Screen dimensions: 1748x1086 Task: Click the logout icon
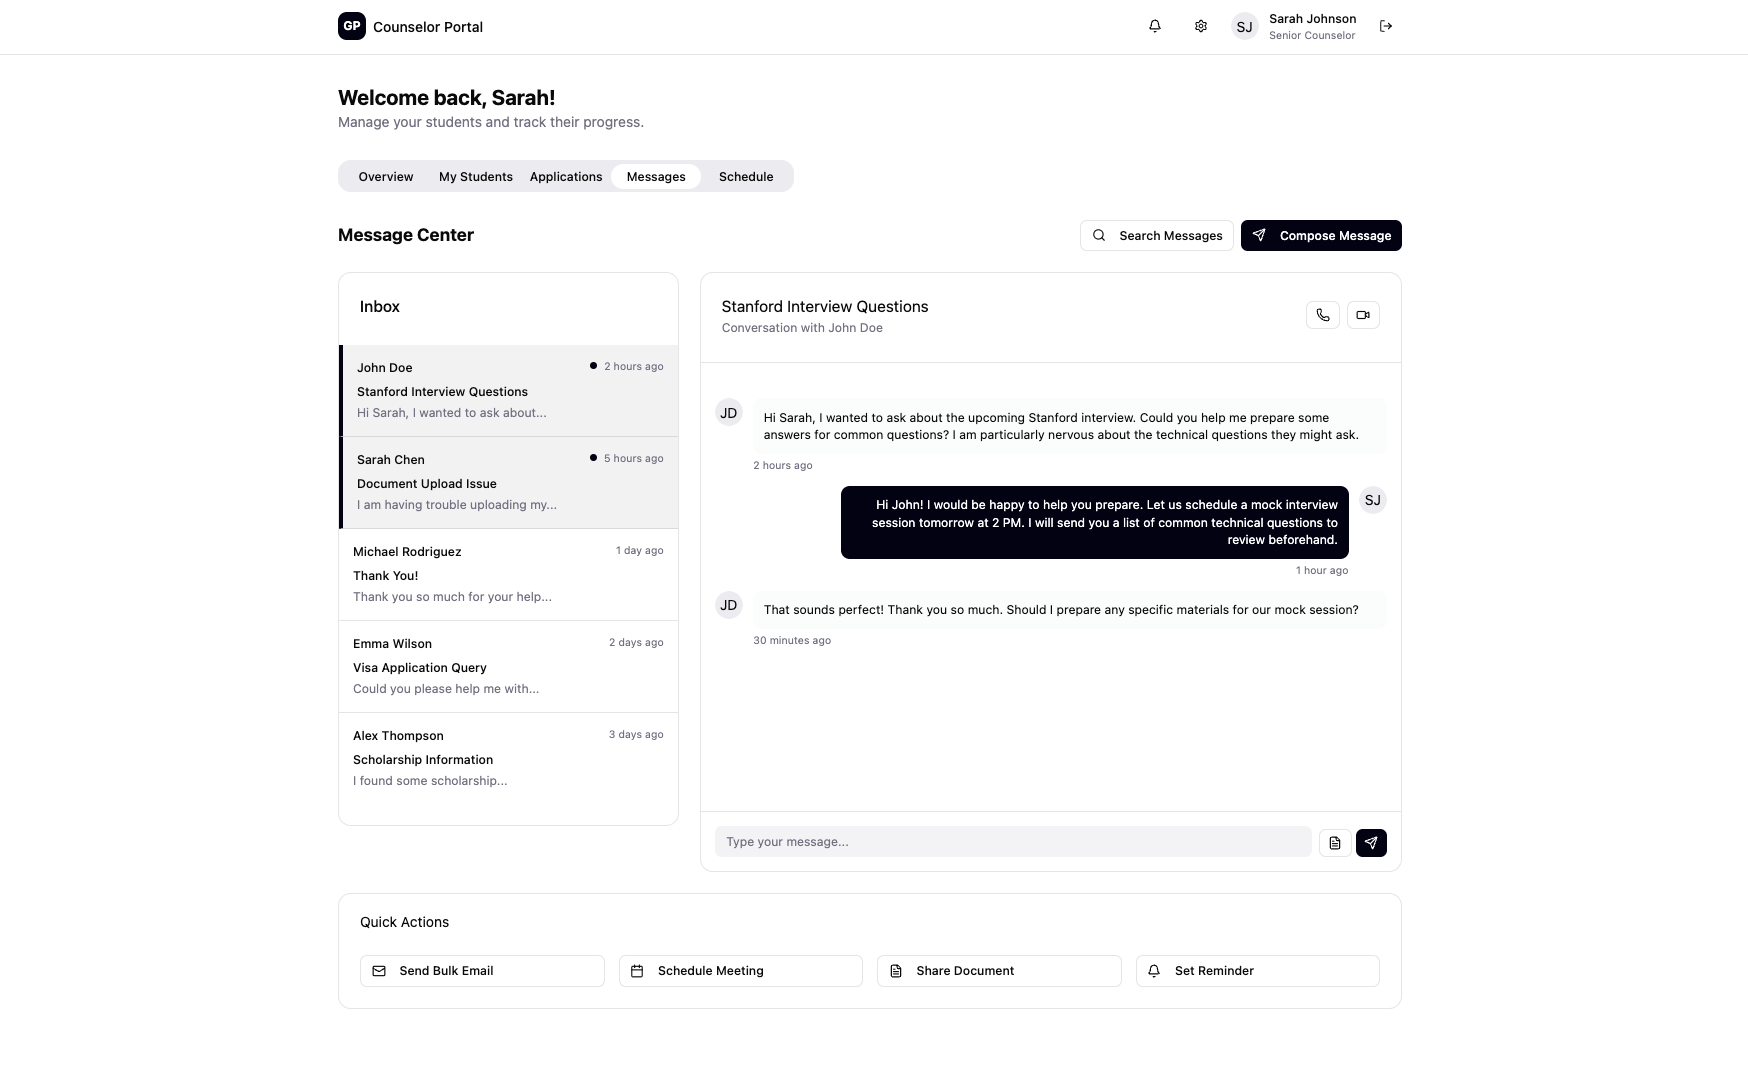(1386, 26)
